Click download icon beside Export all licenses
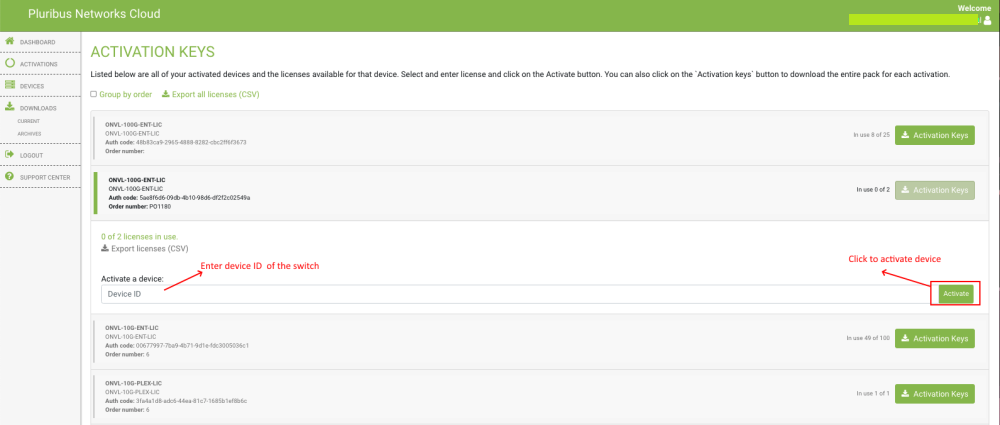Image resolution: width=1000 pixels, height=425 pixels. 165,94
